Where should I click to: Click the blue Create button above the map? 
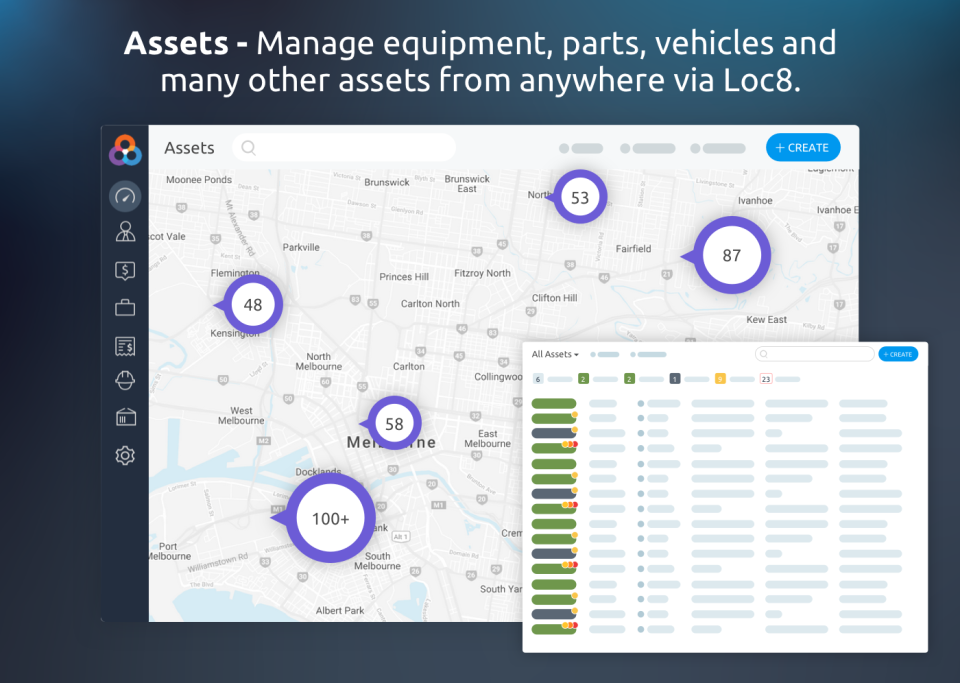click(x=803, y=147)
